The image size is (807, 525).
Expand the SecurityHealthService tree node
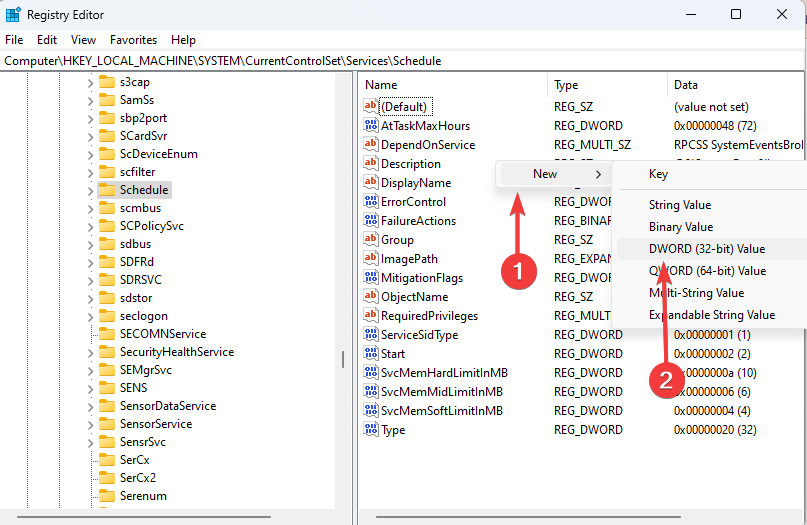coord(90,353)
